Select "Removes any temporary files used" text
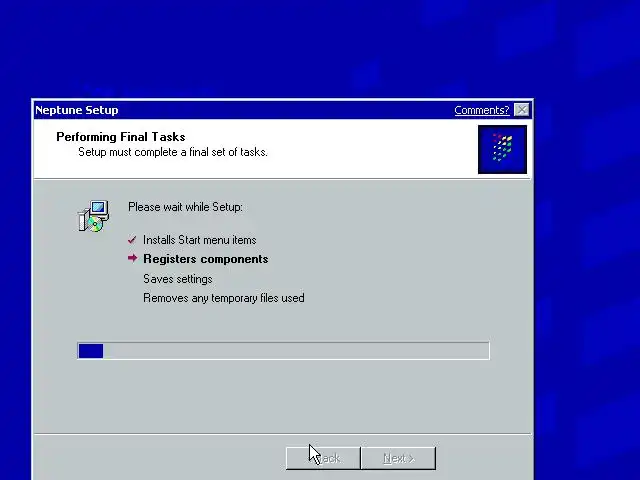Image resolution: width=640 pixels, height=480 pixels. 224,298
